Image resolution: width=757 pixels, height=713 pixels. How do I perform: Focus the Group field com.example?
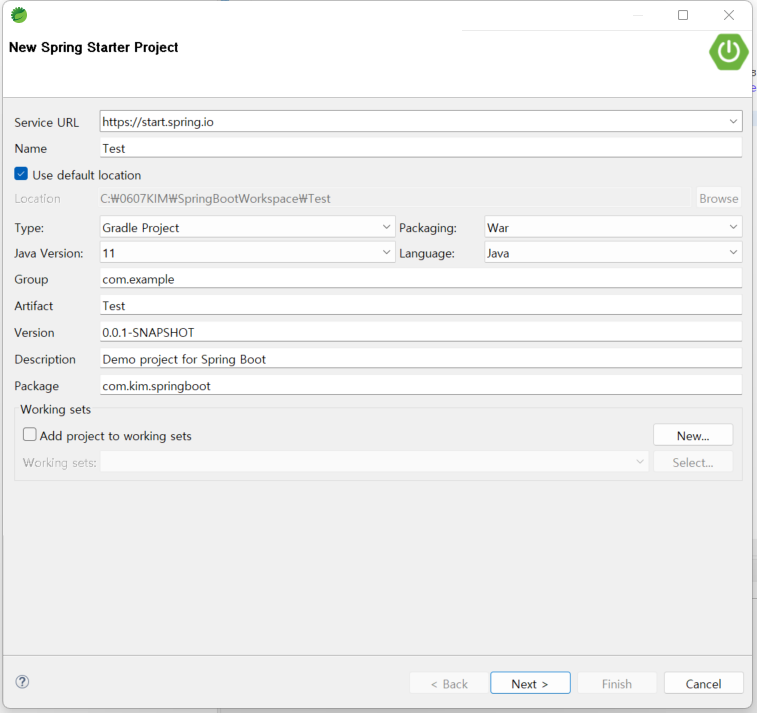pos(421,279)
